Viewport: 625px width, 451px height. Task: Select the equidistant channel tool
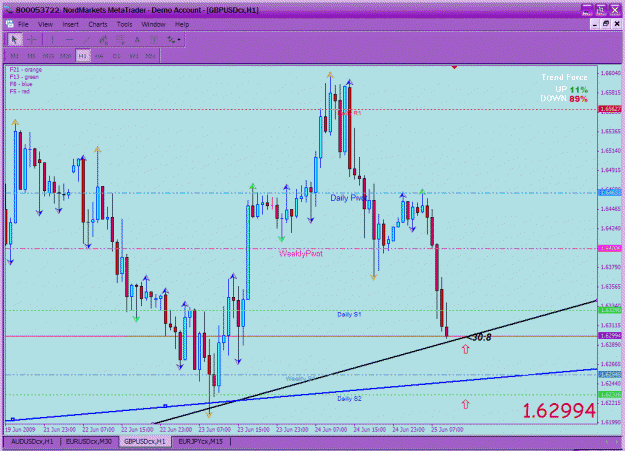tap(103, 39)
